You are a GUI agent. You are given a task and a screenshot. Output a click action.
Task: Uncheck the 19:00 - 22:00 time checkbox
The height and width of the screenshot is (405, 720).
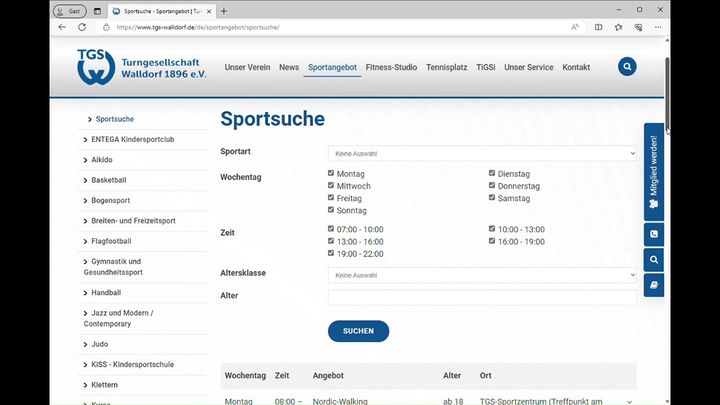click(x=332, y=254)
